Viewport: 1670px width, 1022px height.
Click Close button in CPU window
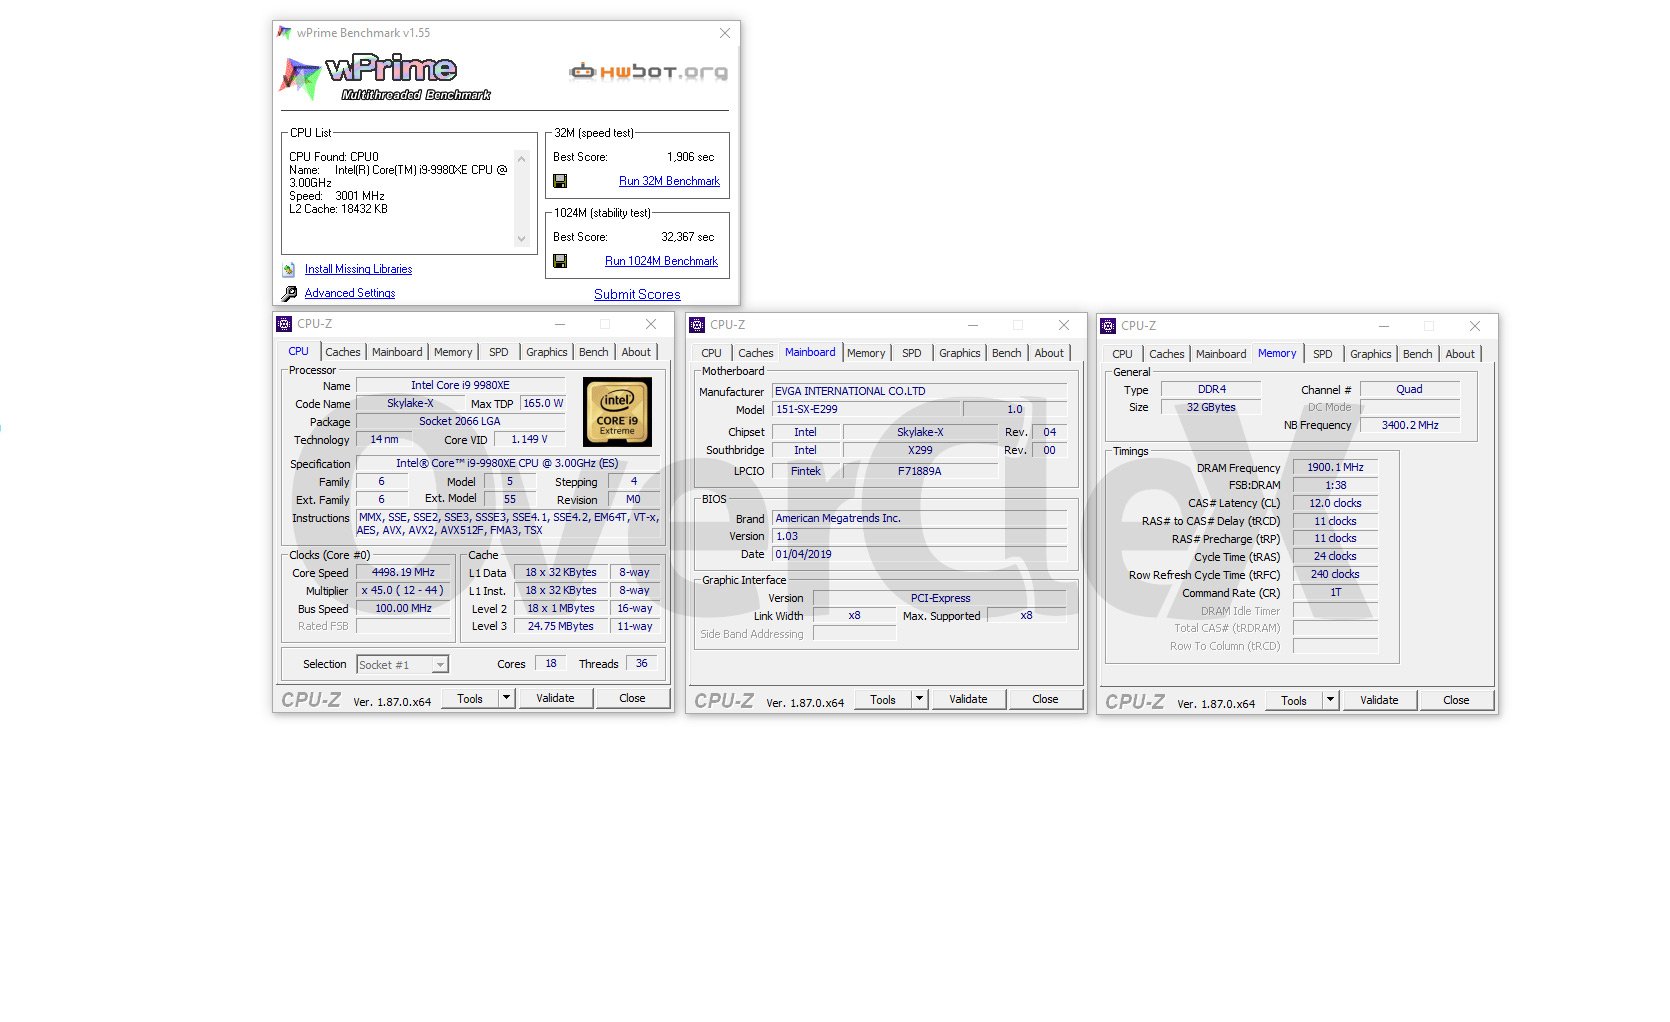pos(632,698)
